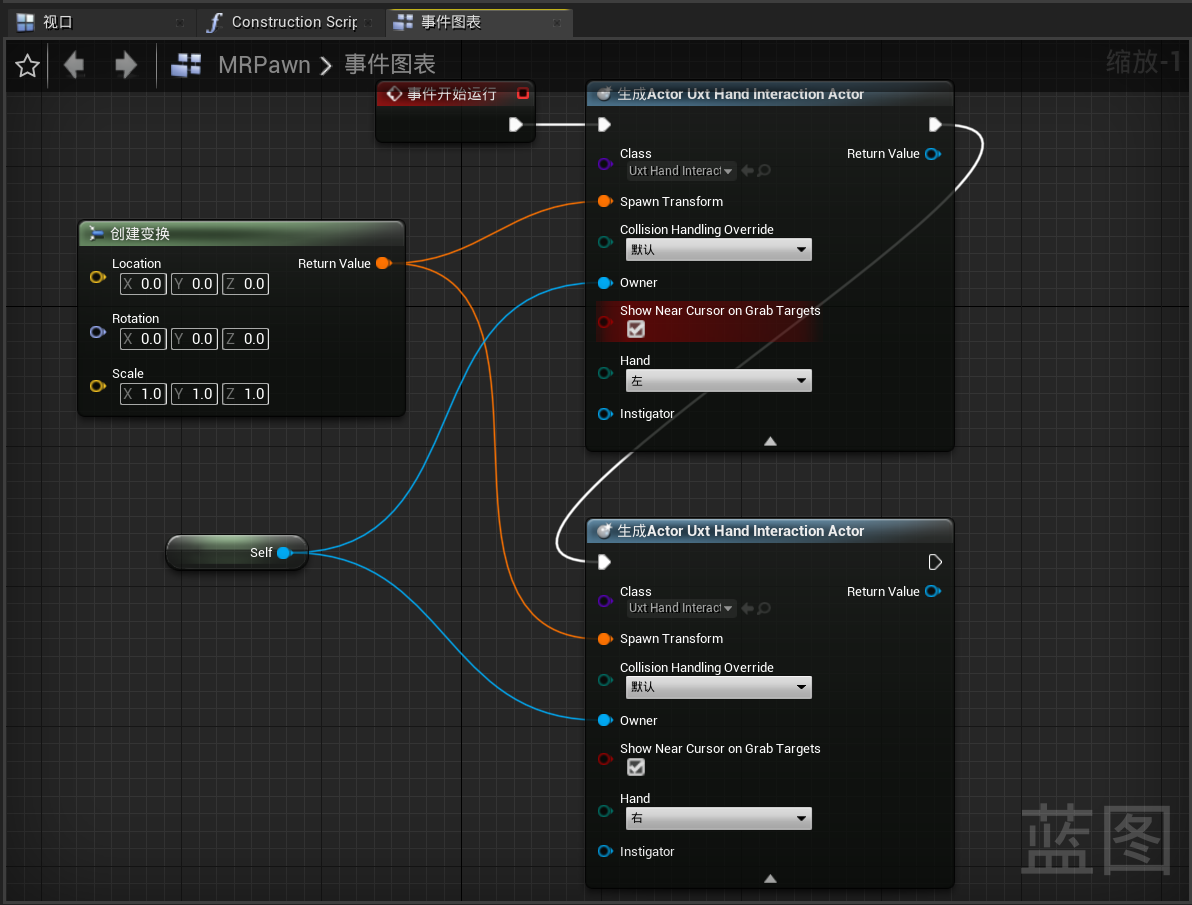Collapse the top spawn node's advanced pins arrow
The width and height of the screenshot is (1192, 905).
[x=770, y=441]
